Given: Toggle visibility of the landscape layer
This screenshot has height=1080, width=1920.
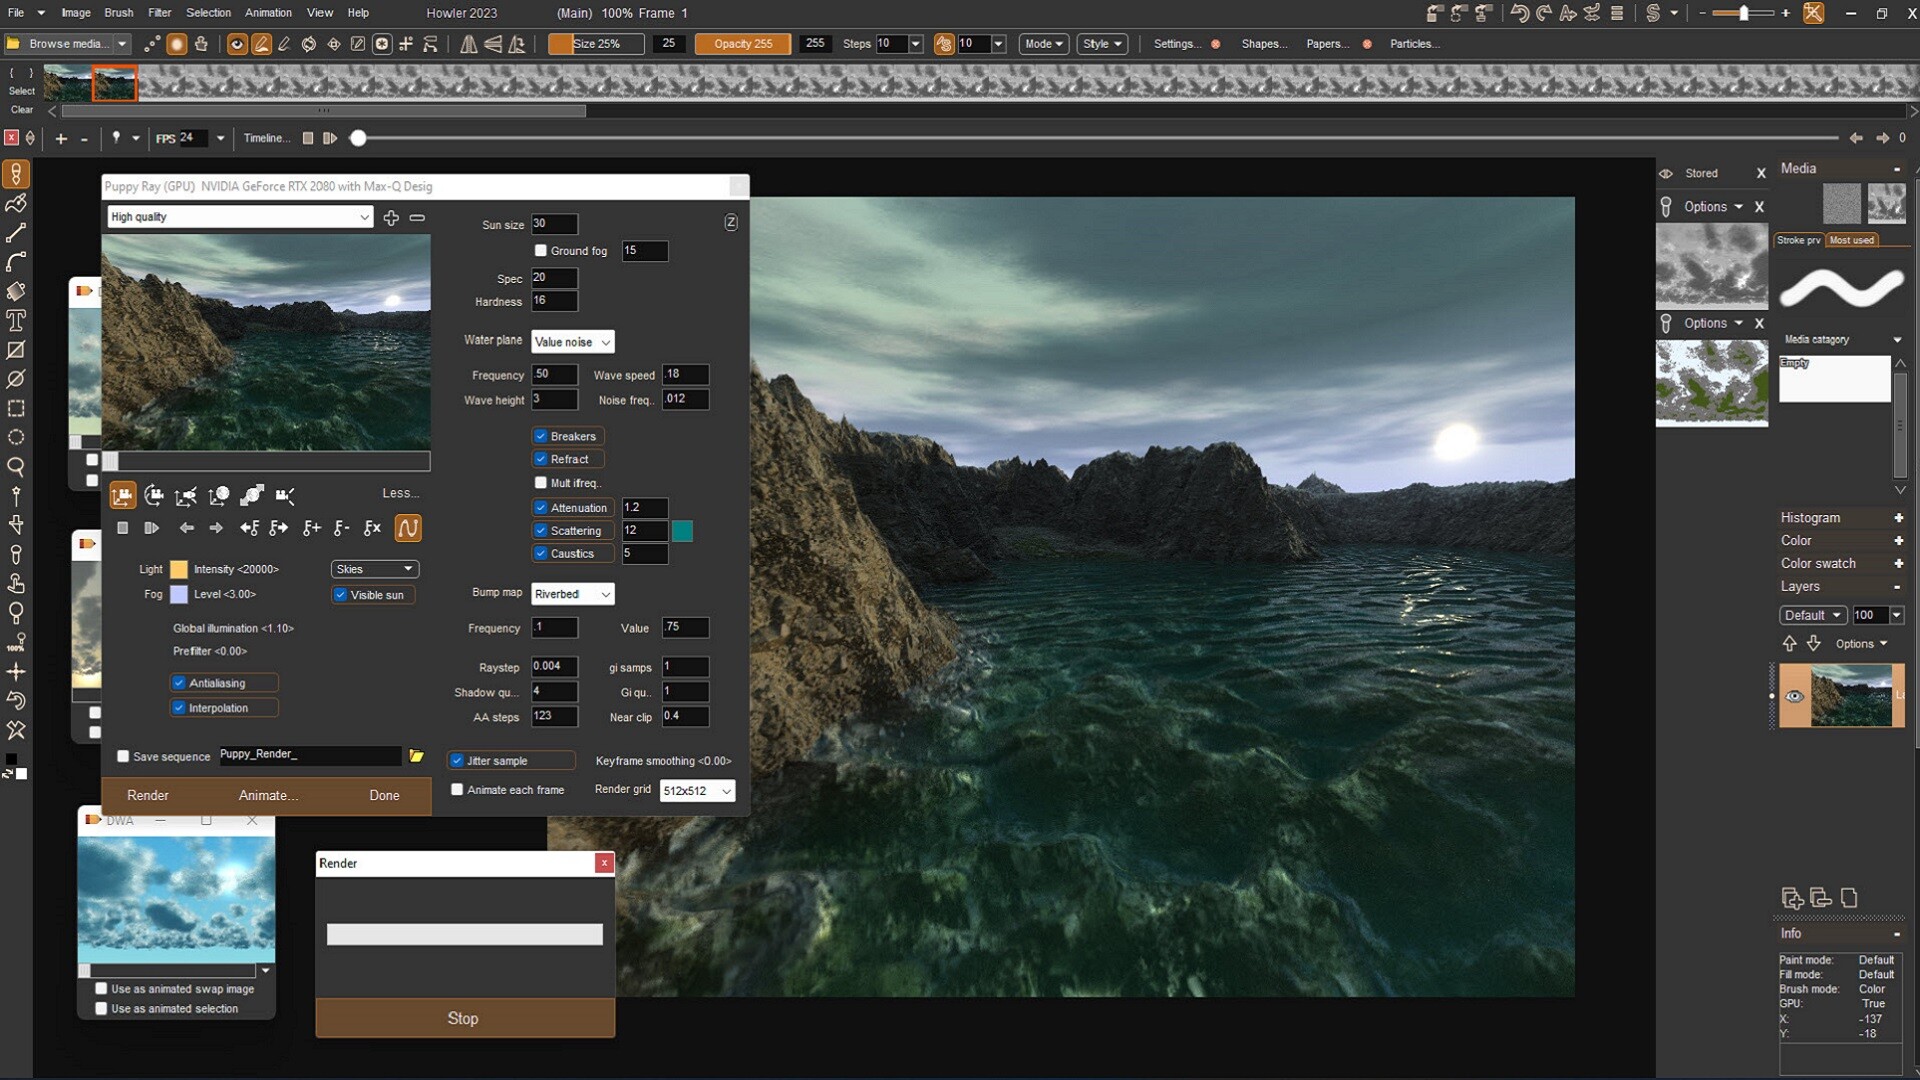Looking at the screenshot, I should click(x=1795, y=697).
